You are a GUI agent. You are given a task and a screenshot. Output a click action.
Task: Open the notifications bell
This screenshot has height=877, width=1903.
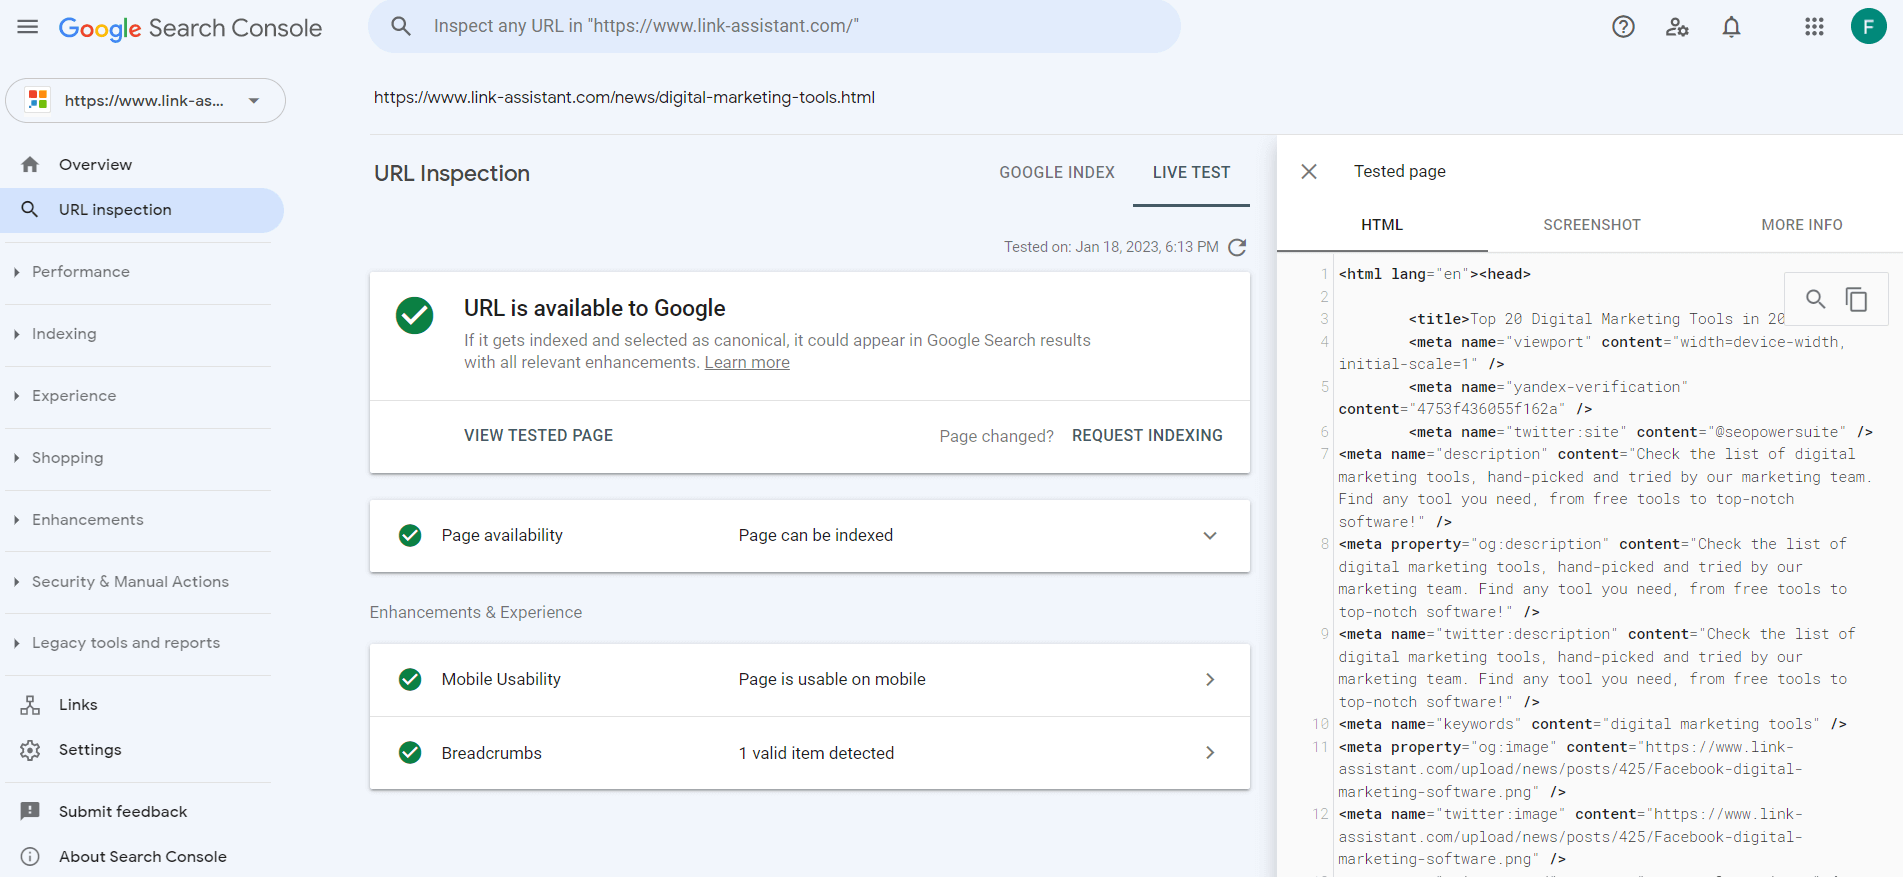(1731, 27)
